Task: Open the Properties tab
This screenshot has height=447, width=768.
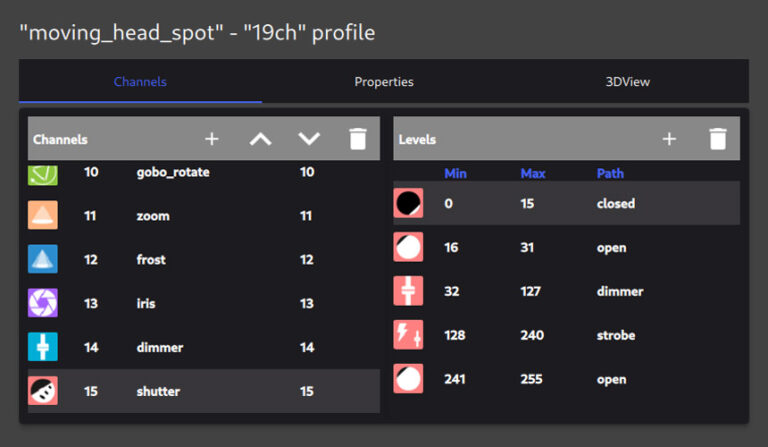Action: coord(384,82)
